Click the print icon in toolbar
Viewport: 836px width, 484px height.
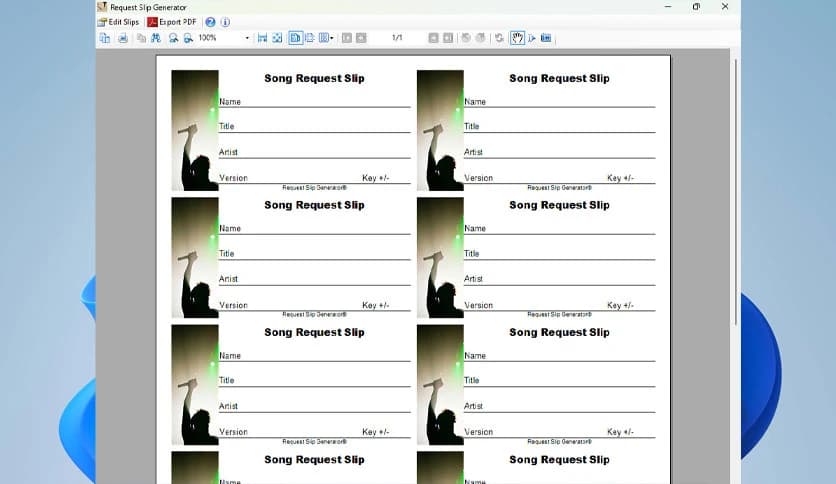(x=123, y=38)
